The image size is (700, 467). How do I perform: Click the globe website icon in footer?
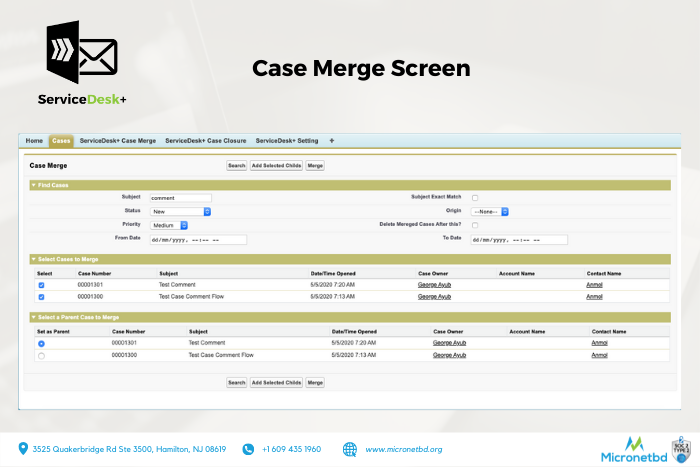point(350,449)
